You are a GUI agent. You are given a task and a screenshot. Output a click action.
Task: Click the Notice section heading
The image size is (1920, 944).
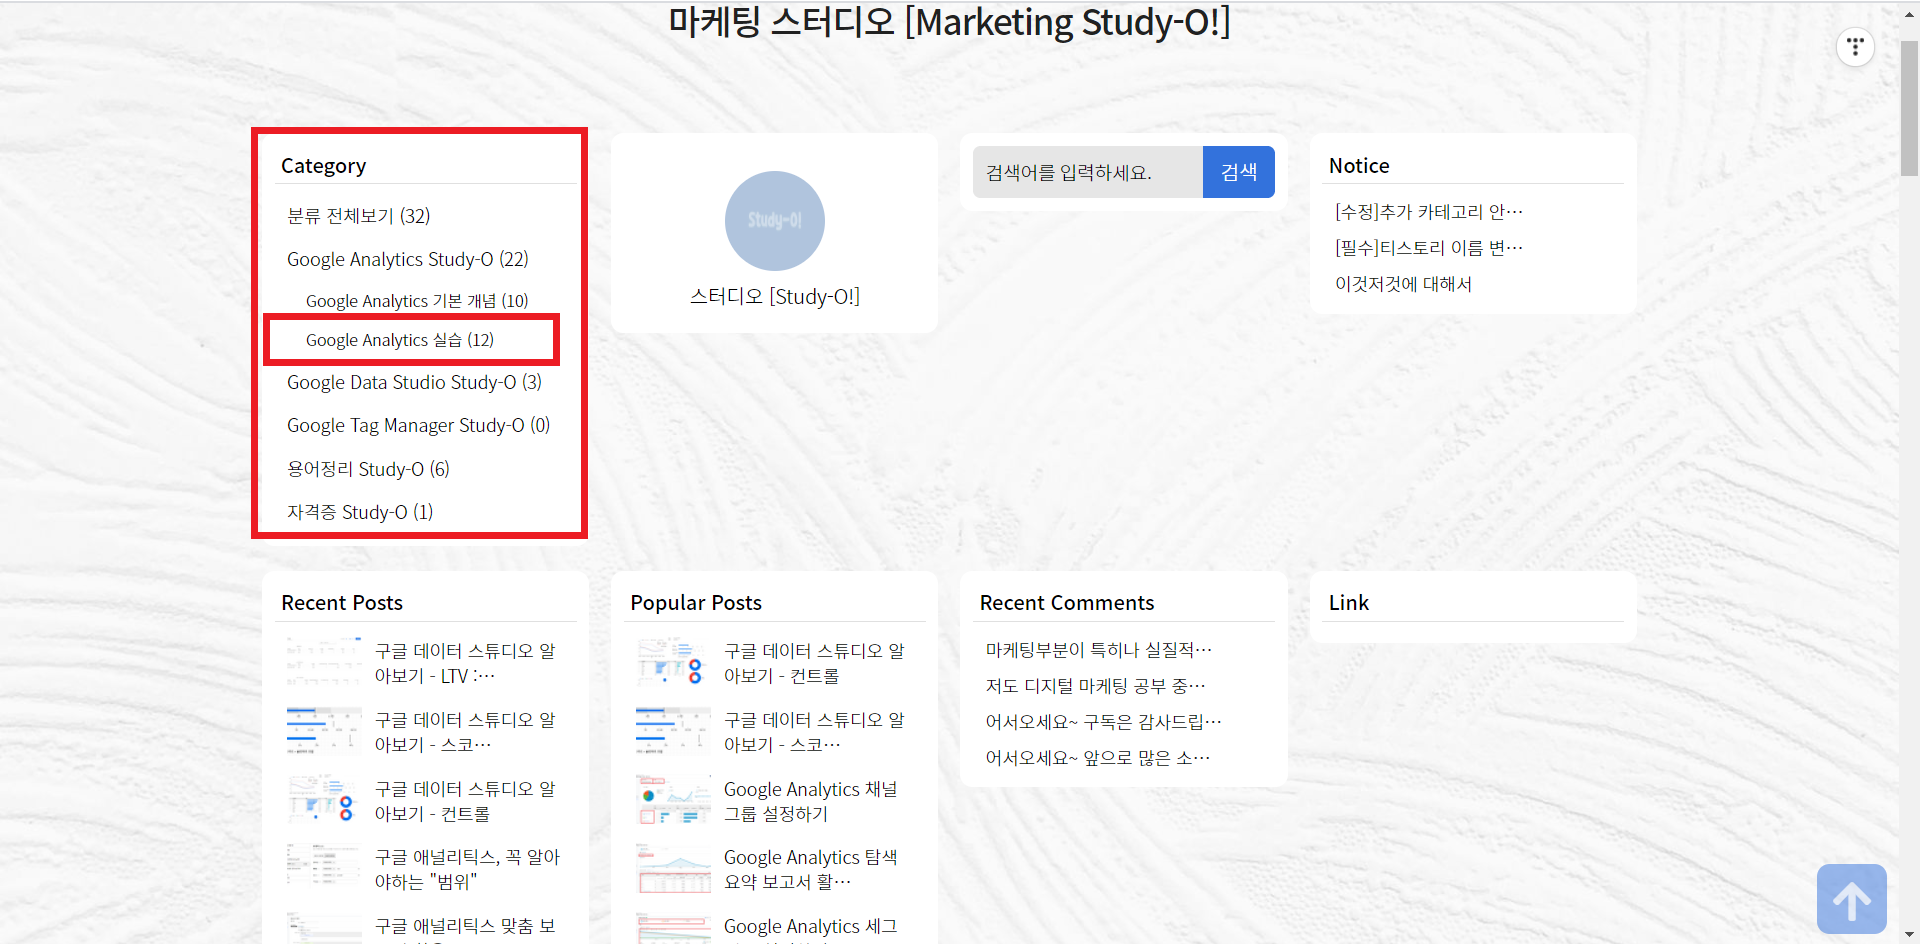coord(1359,166)
